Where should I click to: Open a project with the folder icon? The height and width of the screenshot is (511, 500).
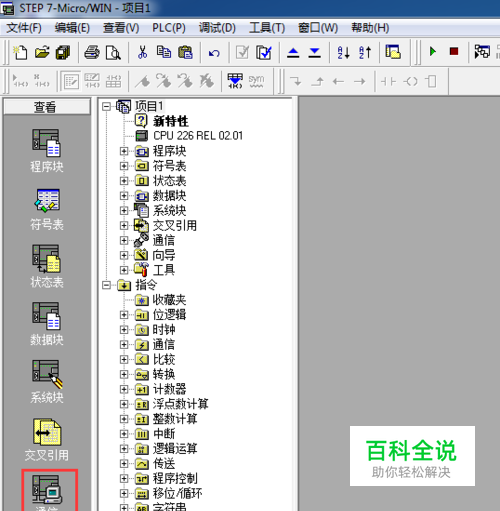(42, 52)
